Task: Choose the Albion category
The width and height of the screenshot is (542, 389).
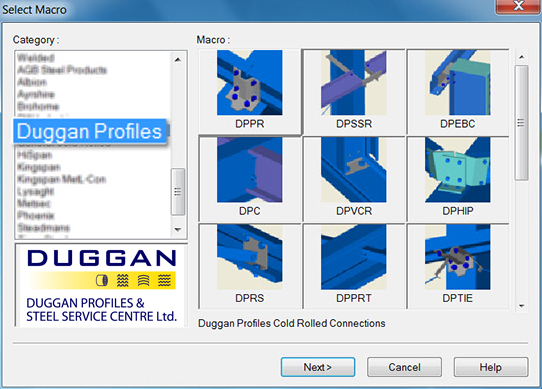Action: click(x=32, y=82)
